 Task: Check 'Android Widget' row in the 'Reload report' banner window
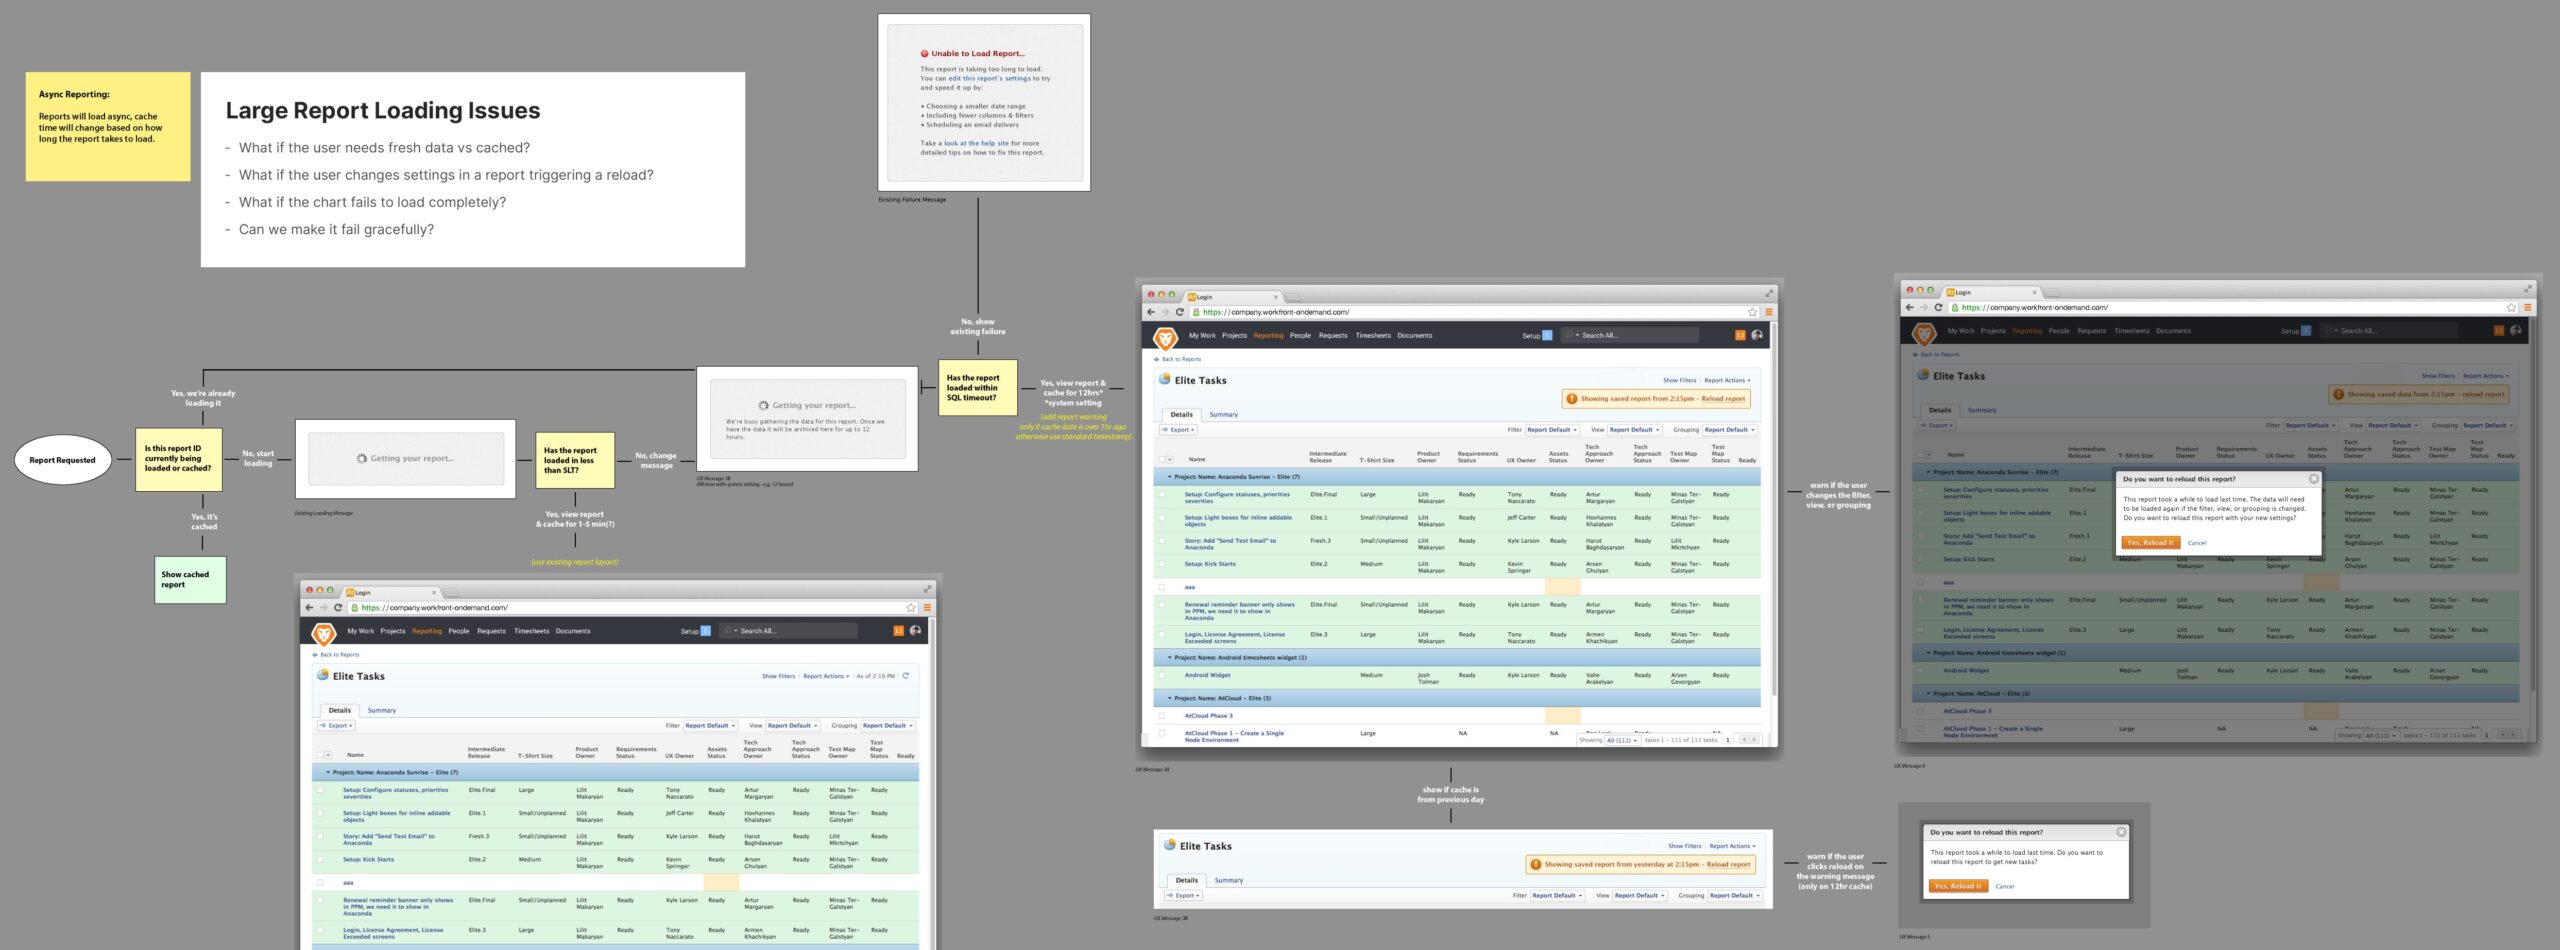(1162, 675)
